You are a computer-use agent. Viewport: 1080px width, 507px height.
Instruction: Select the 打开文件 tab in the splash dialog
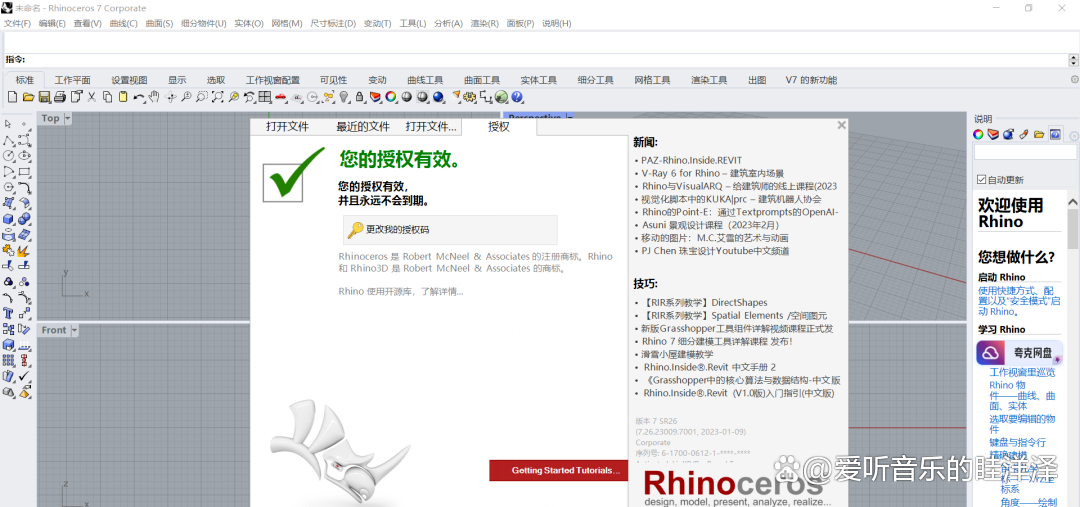pos(287,127)
